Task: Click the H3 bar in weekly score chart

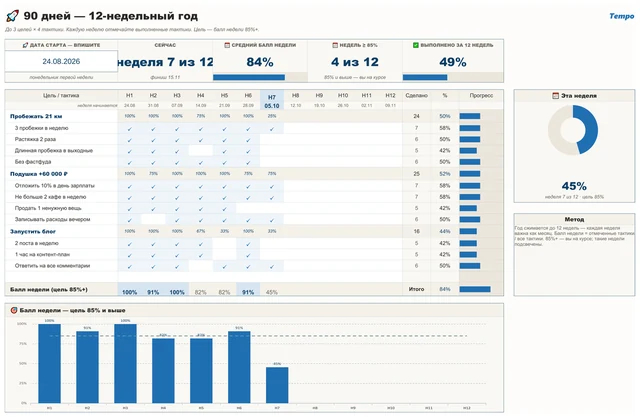Action: tap(125, 363)
